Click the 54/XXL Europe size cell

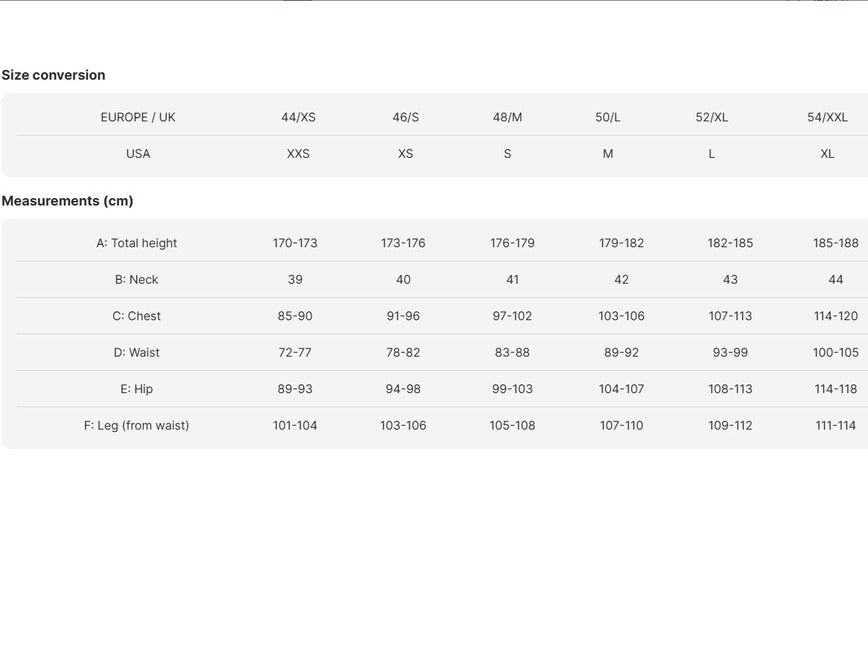pos(827,117)
